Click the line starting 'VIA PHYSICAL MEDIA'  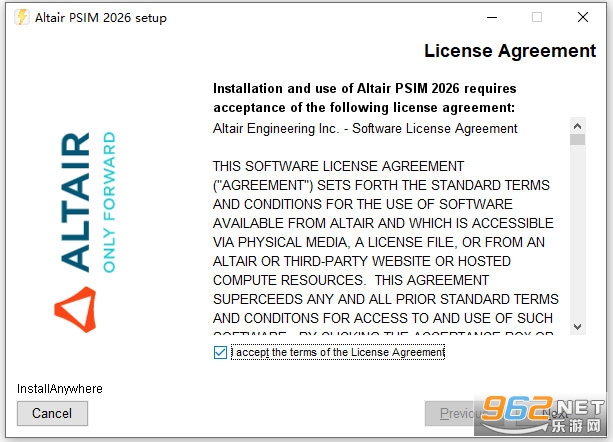tap(379, 242)
